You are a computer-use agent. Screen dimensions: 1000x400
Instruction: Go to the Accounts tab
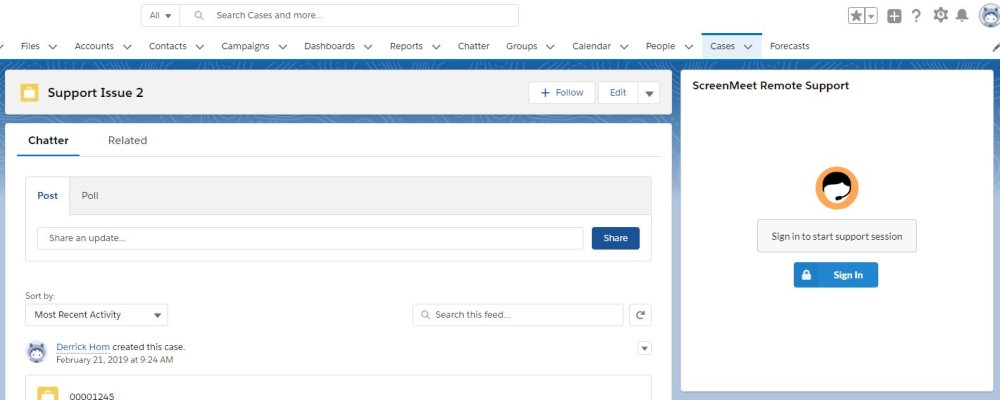[94, 46]
